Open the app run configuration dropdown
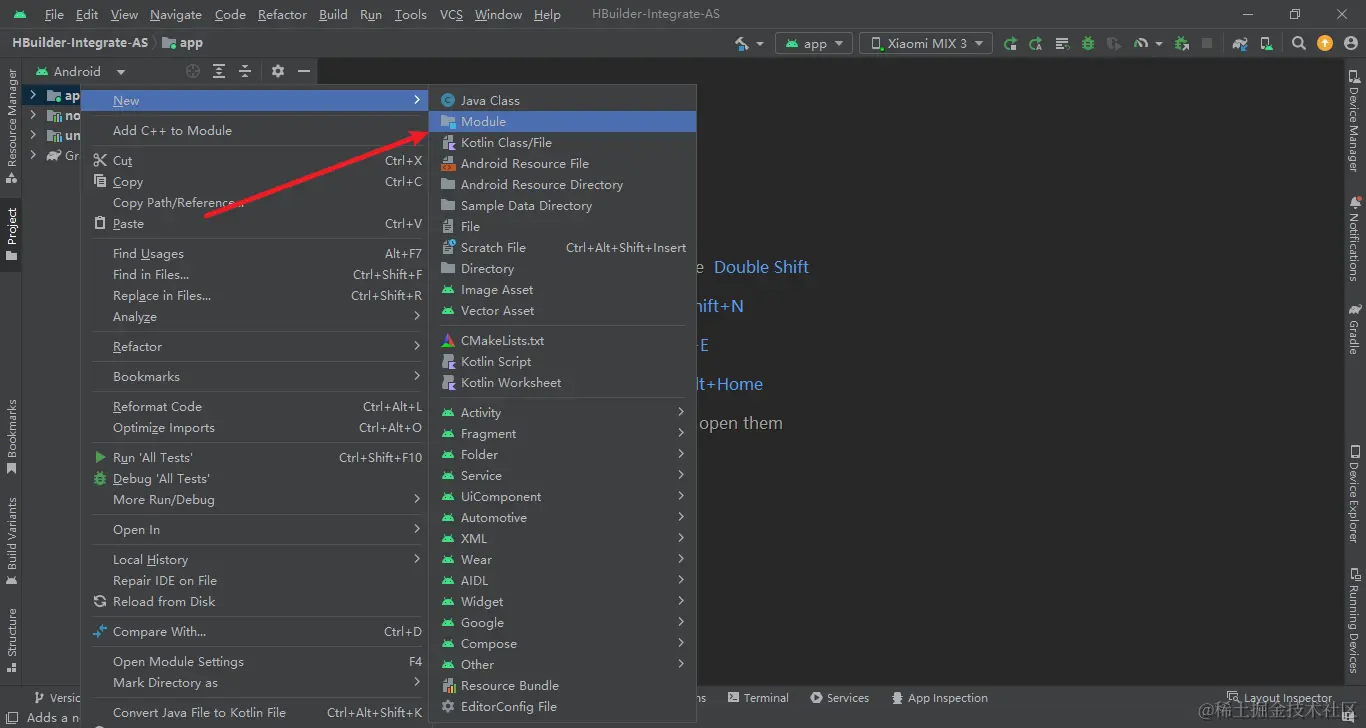Image resolution: width=1366 pixels, height=728 pixels. pos(815,43)
